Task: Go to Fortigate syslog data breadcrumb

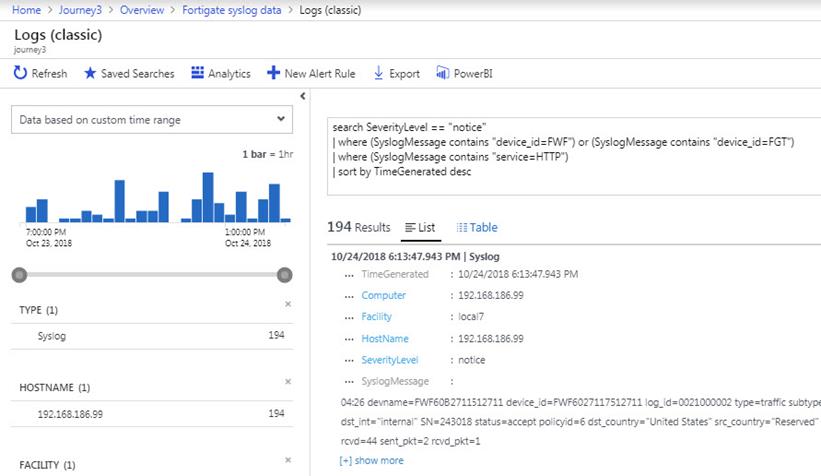Action: (x=233, y=10)
